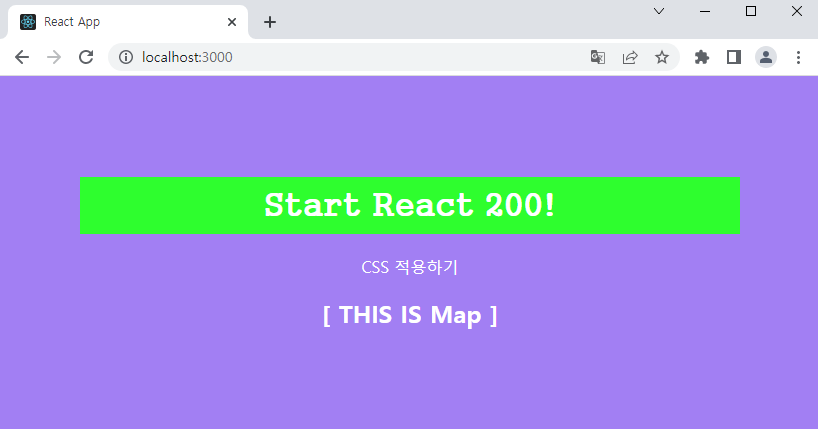Image resolution: width=818 pixels, height=444 pixels.
Task: Go back to the previous page
Action: (22, 57)
